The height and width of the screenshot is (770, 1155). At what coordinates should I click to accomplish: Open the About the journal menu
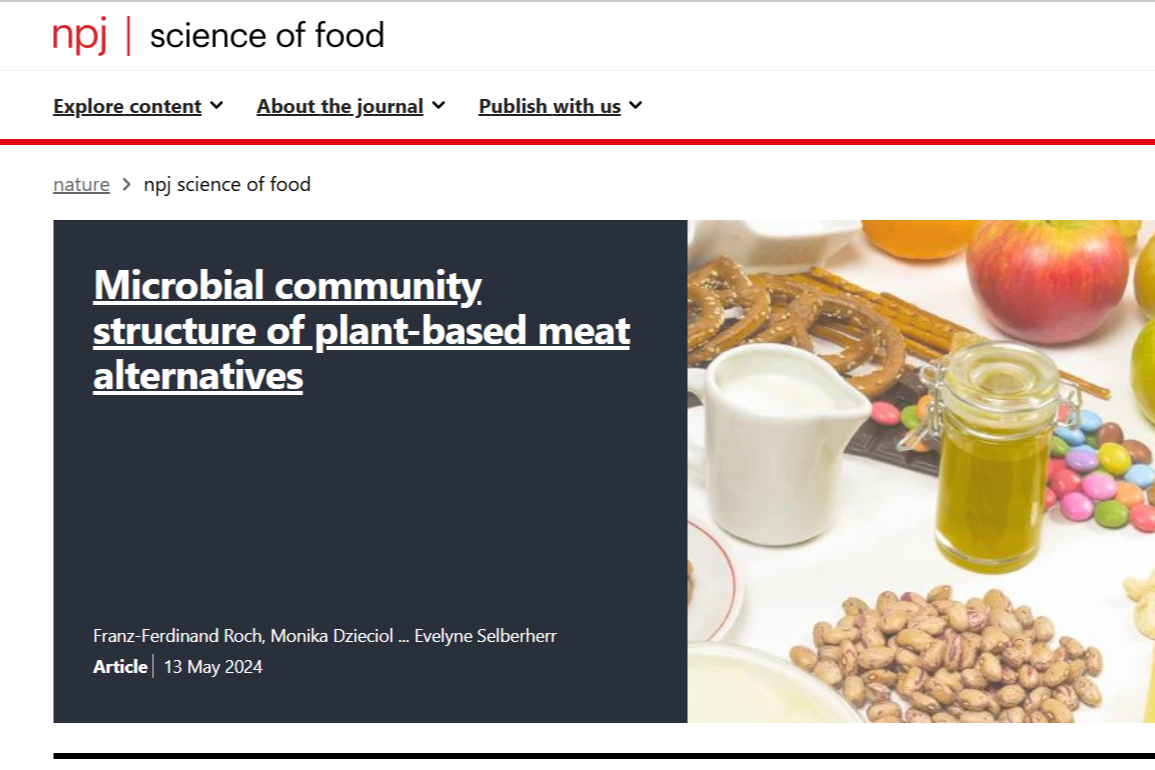click(340, 106)
